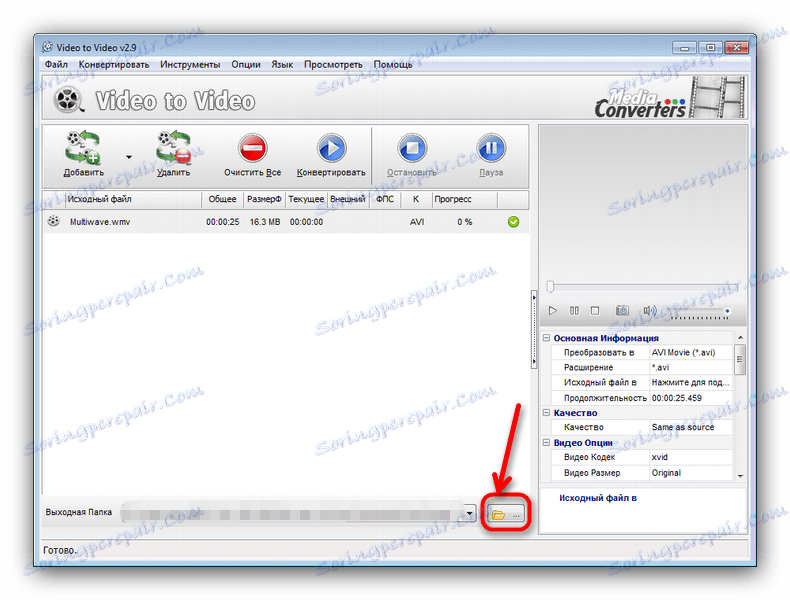Sort by the Текущее column header
The image size is (790, 600).
click(x=306, y=199)
